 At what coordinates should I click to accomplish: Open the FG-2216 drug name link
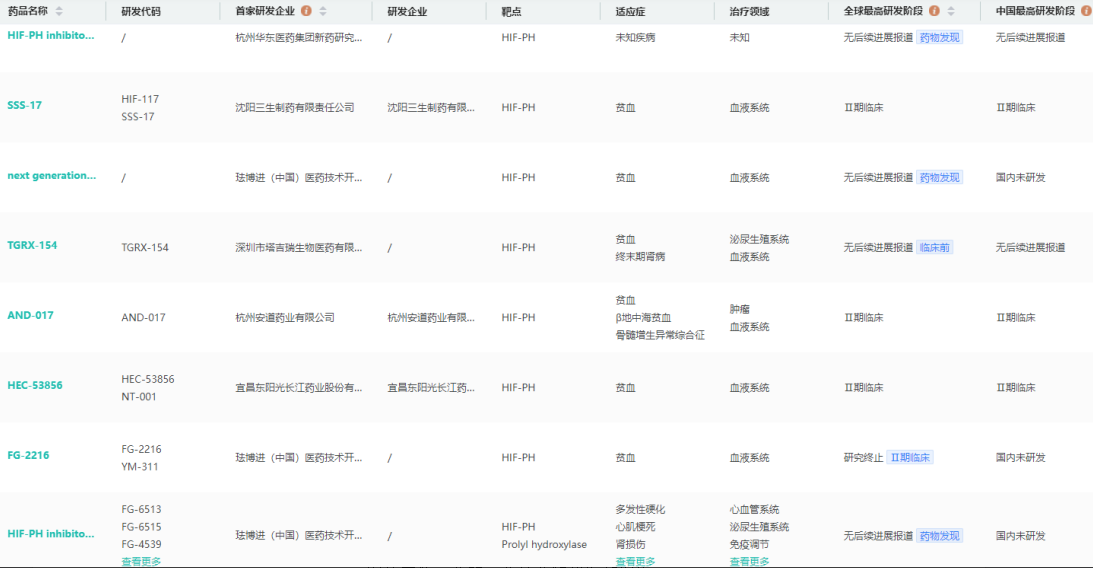[x=28, y=455]
